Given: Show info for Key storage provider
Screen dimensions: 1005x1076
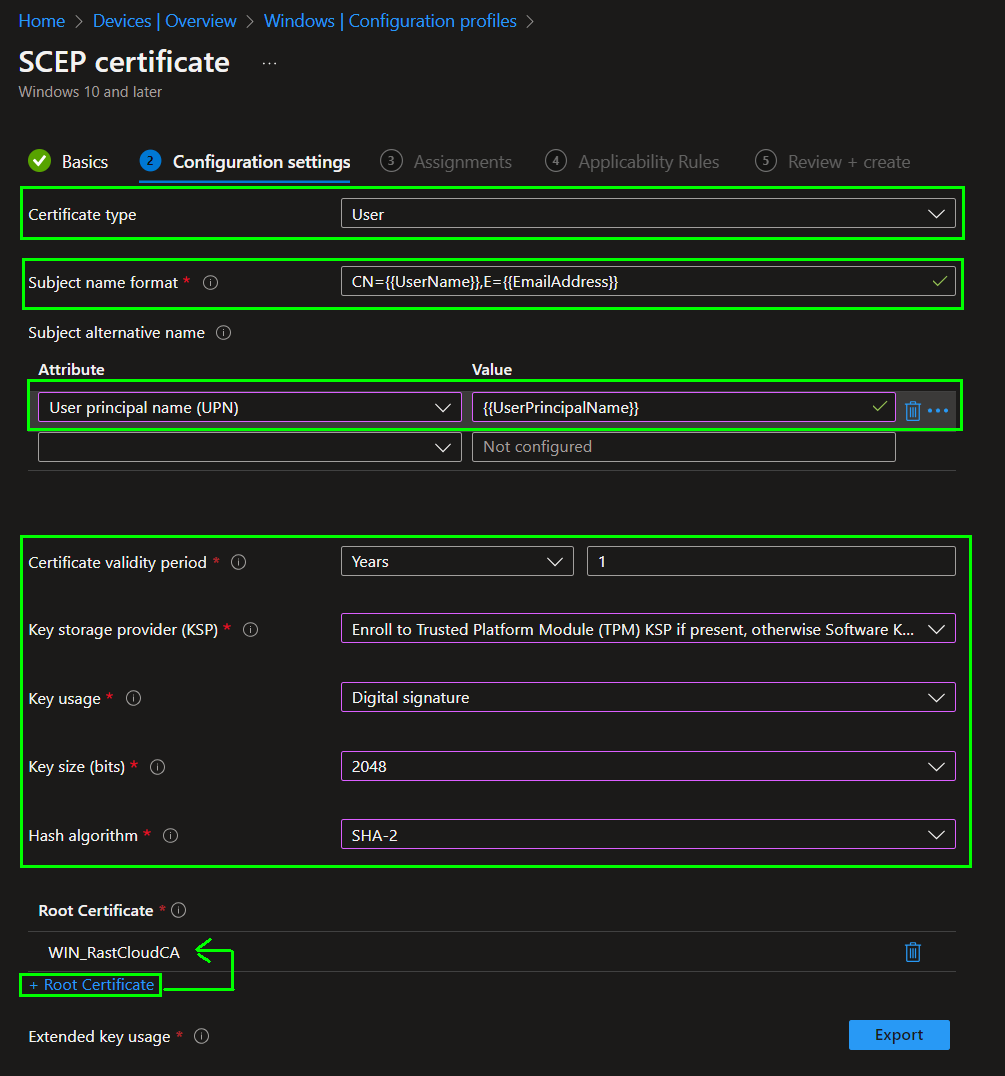Looking at the screenshot, I should (x=251, y=630).
